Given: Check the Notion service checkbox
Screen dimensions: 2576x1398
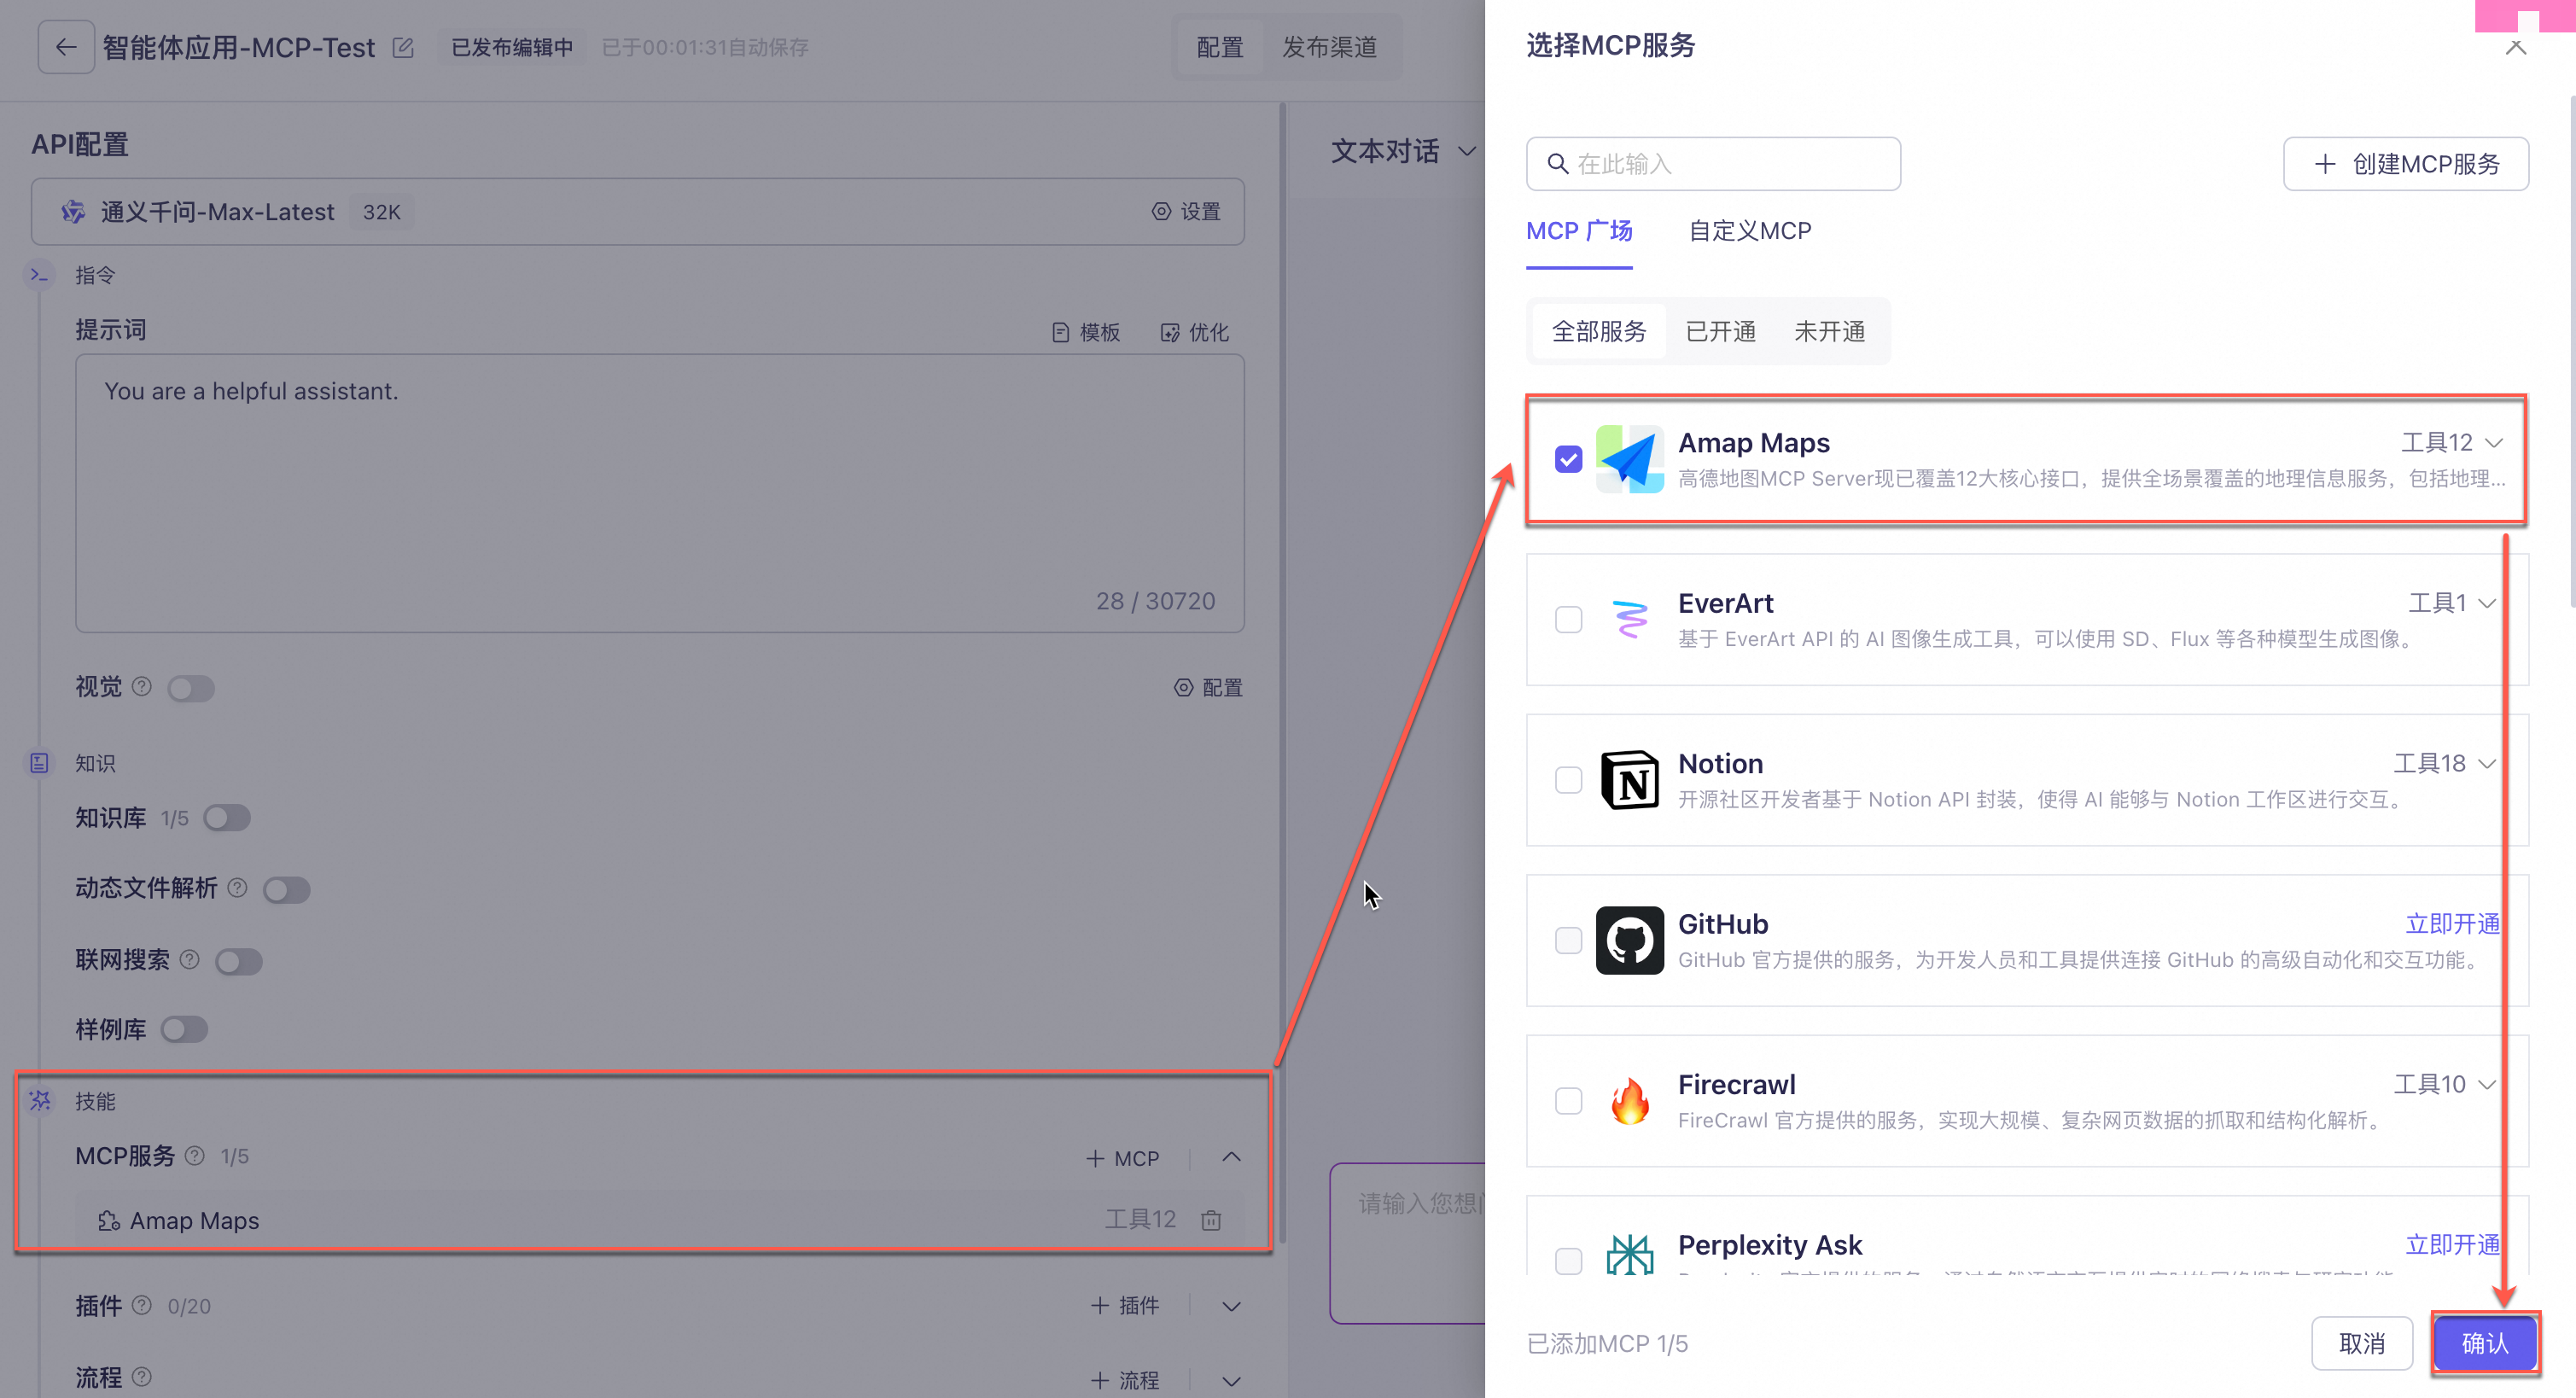Looking at the screenshot, I should pyautogui.click(x=1568, y=780).
